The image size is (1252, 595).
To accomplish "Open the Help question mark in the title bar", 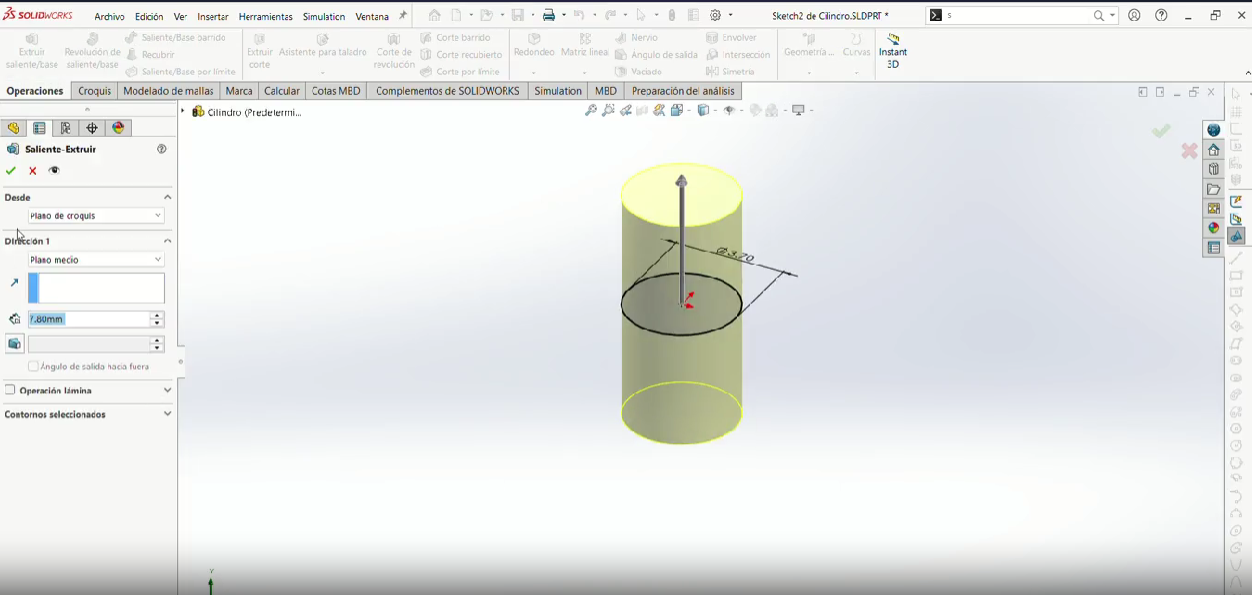I will coord(1161,16).
